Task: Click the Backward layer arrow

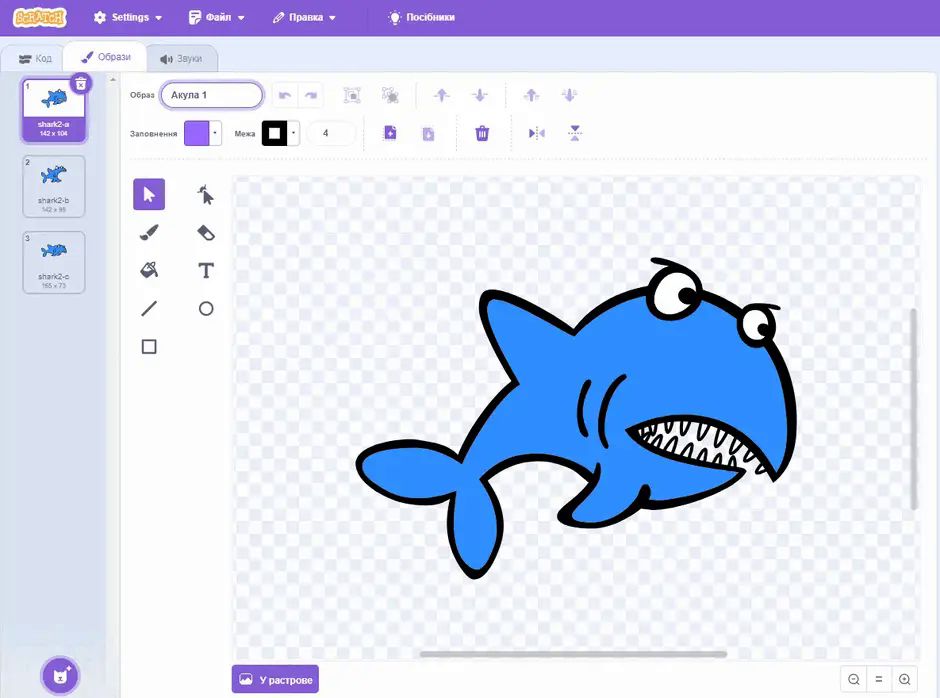Action: [480, 95]
